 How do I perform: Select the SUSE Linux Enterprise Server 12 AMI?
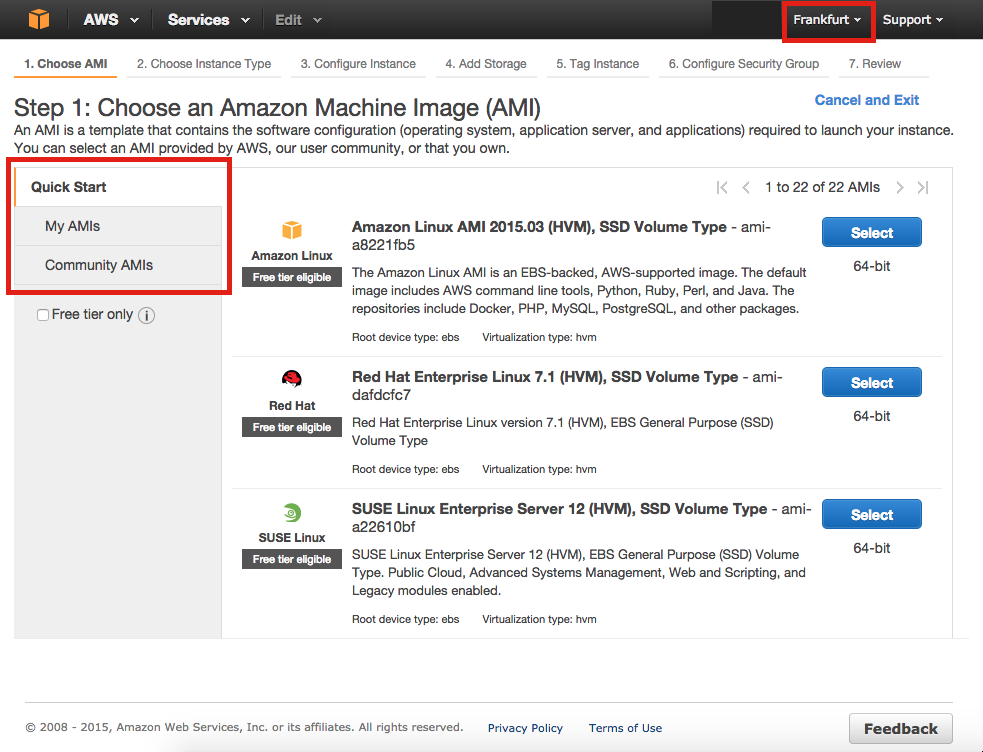pos(871,514)
